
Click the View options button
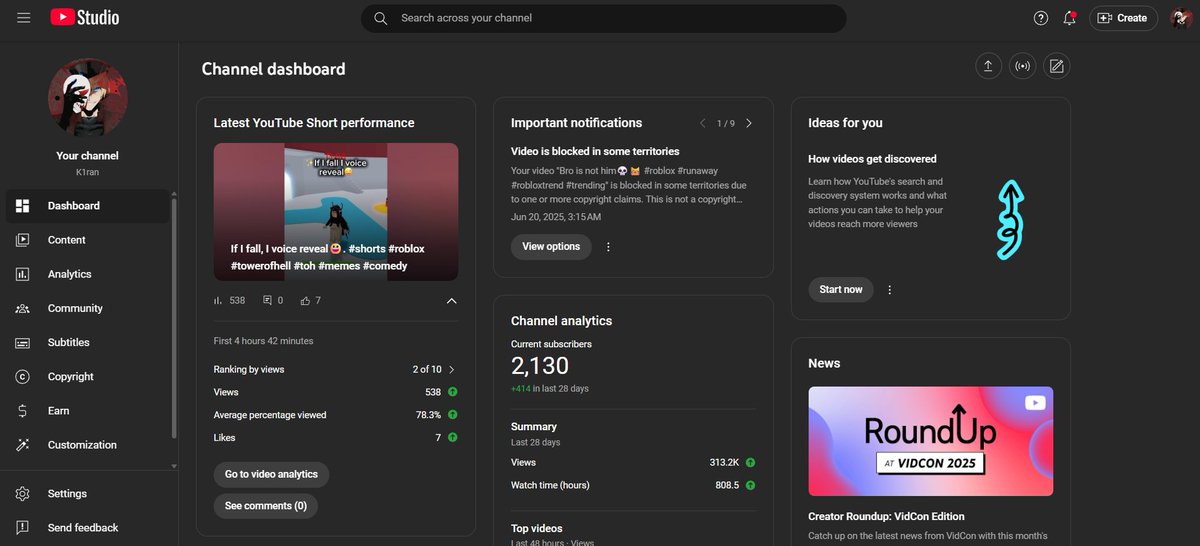tap(551, 247)
